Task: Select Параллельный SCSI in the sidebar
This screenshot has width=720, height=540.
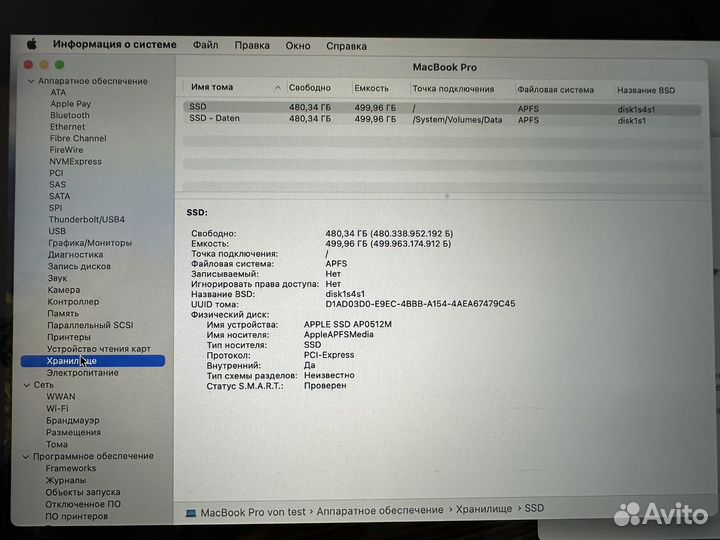Action: (90, 325)
